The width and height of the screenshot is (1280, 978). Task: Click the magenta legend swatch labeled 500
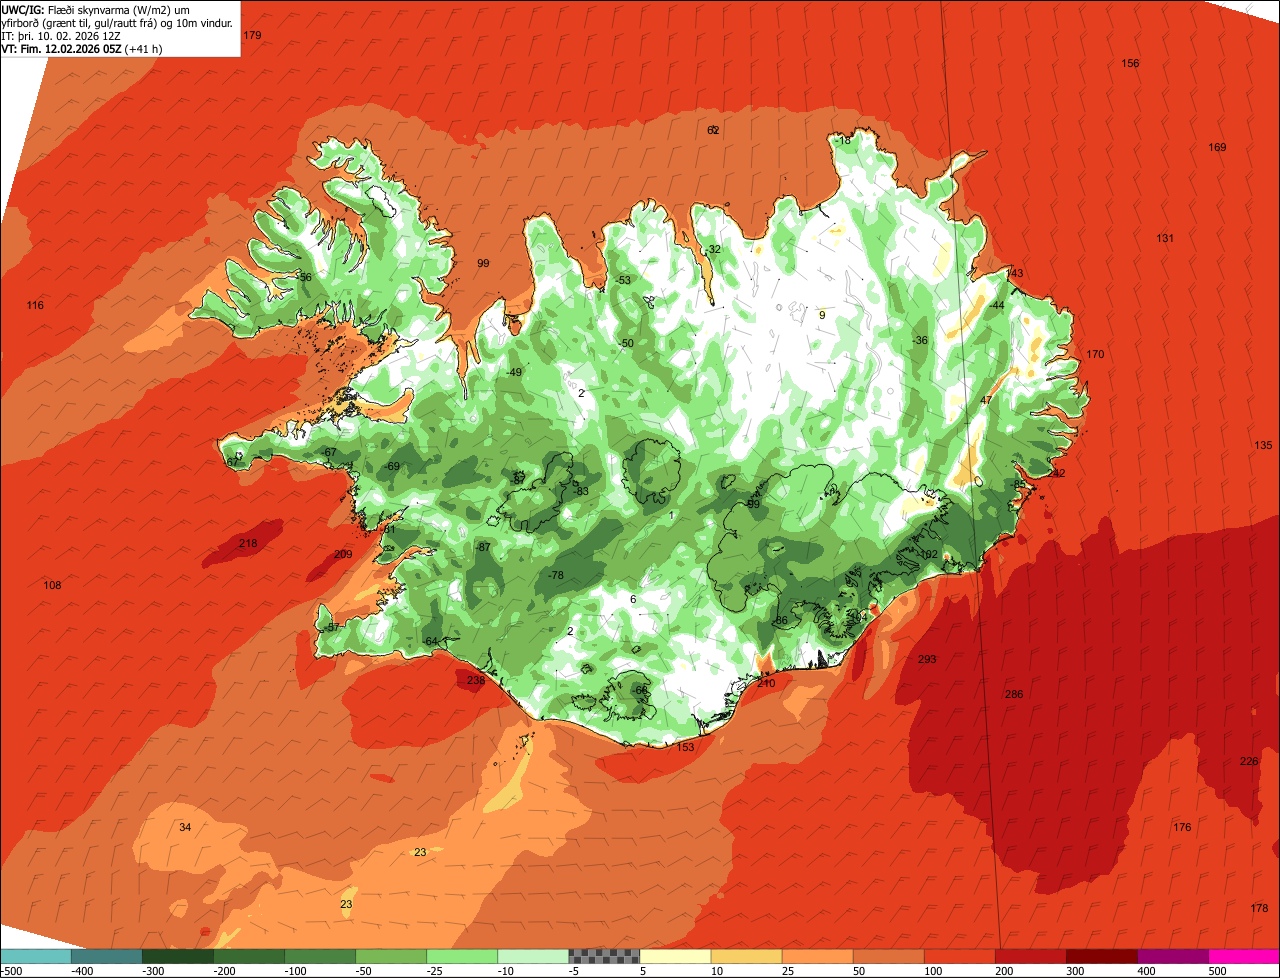[x=1244, y=956]
